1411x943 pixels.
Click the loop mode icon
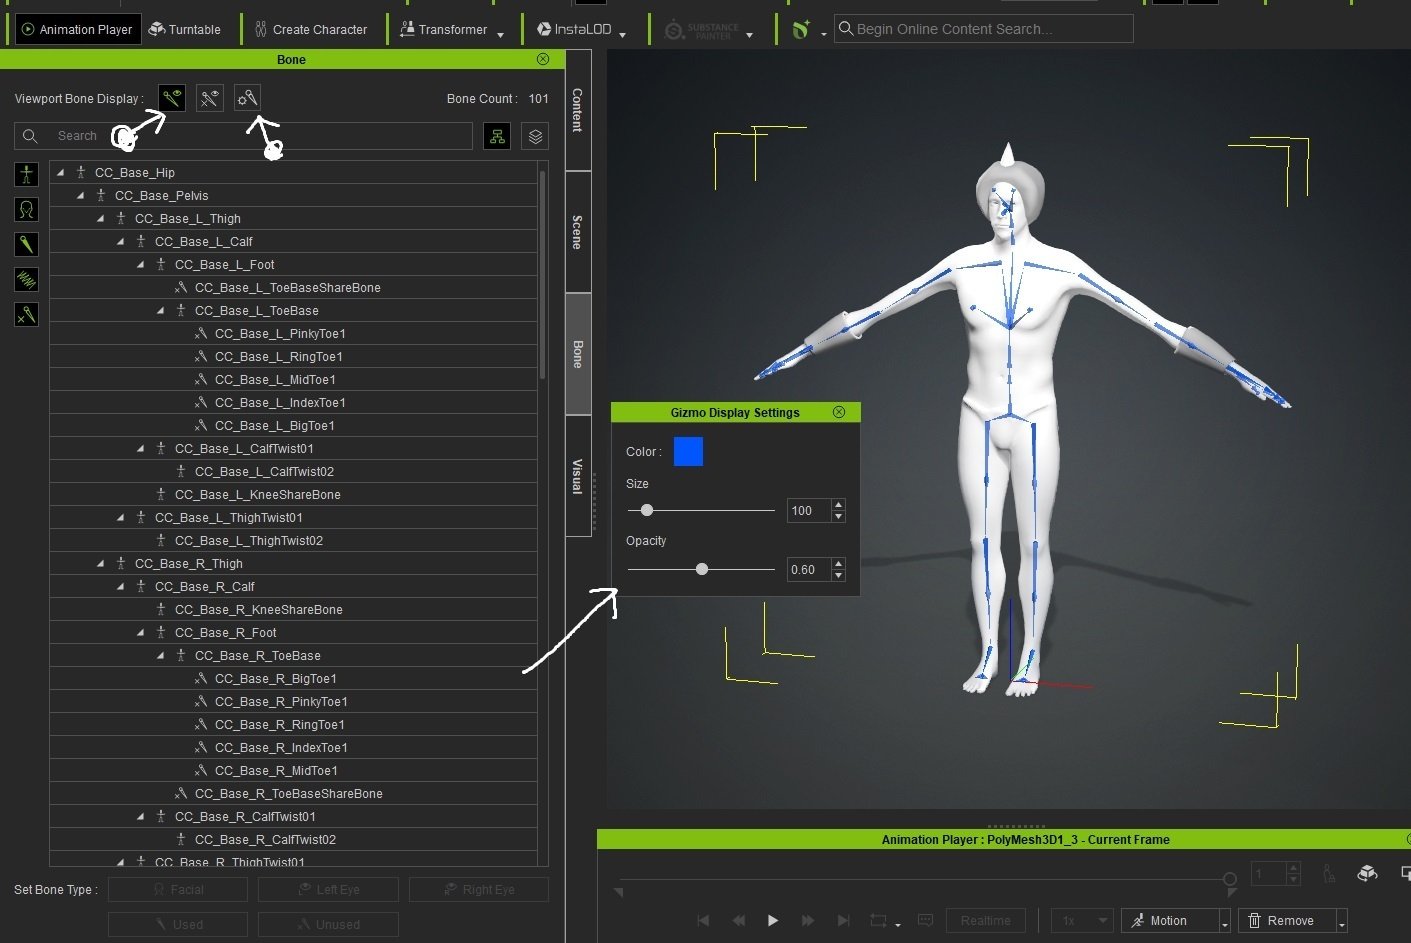click(x=879, y=920)
